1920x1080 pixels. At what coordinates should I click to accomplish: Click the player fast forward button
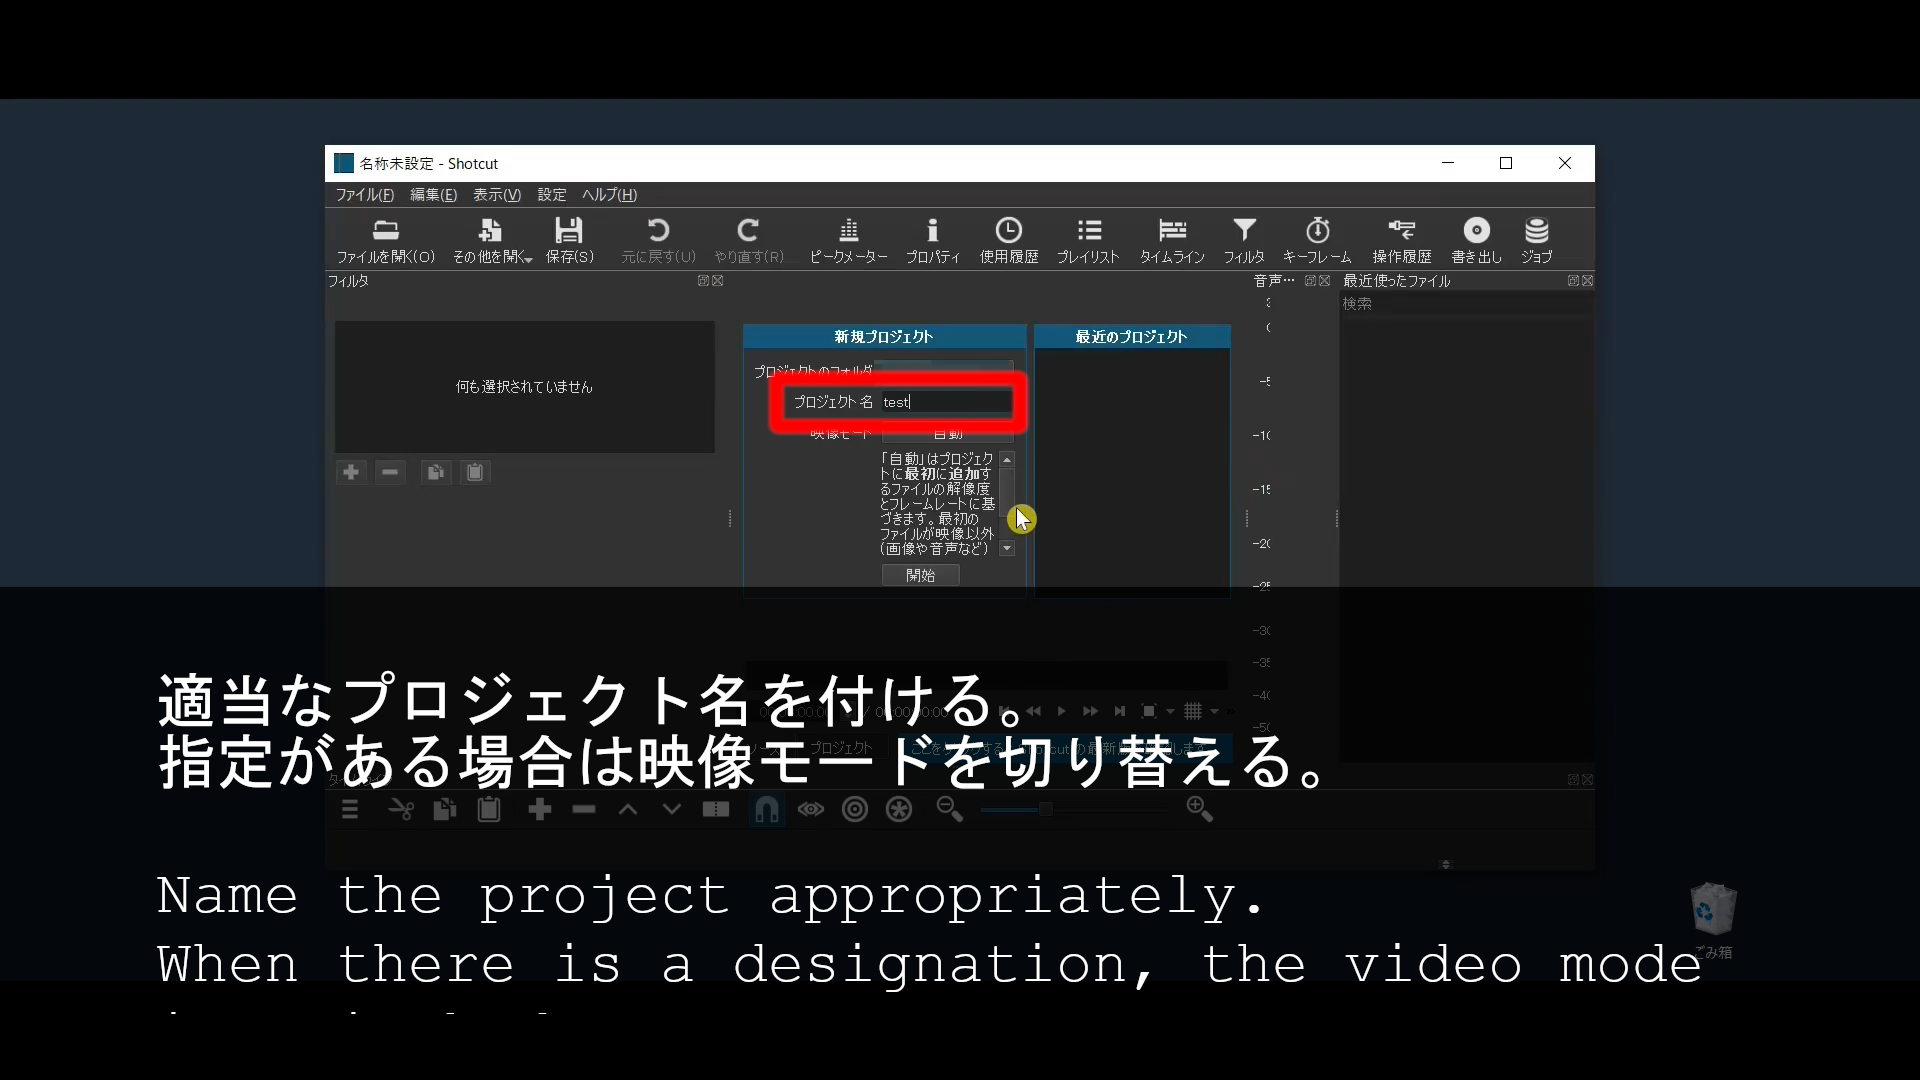(x=1091, y=711)
